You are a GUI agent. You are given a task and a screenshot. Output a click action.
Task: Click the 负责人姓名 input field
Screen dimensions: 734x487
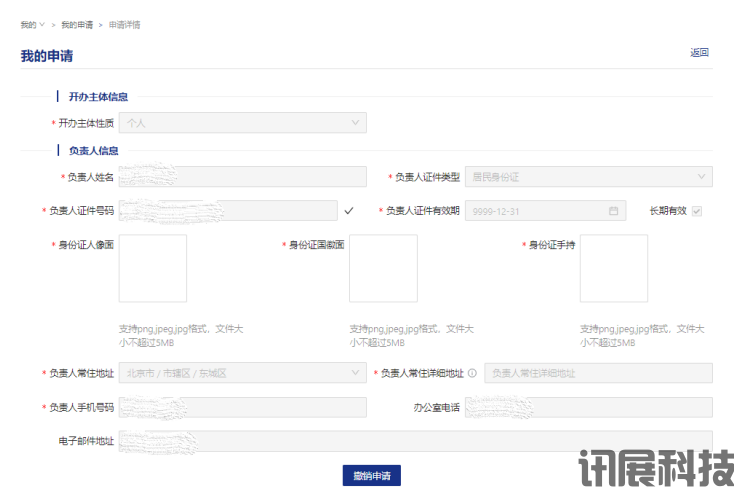[x=242, y=177]
